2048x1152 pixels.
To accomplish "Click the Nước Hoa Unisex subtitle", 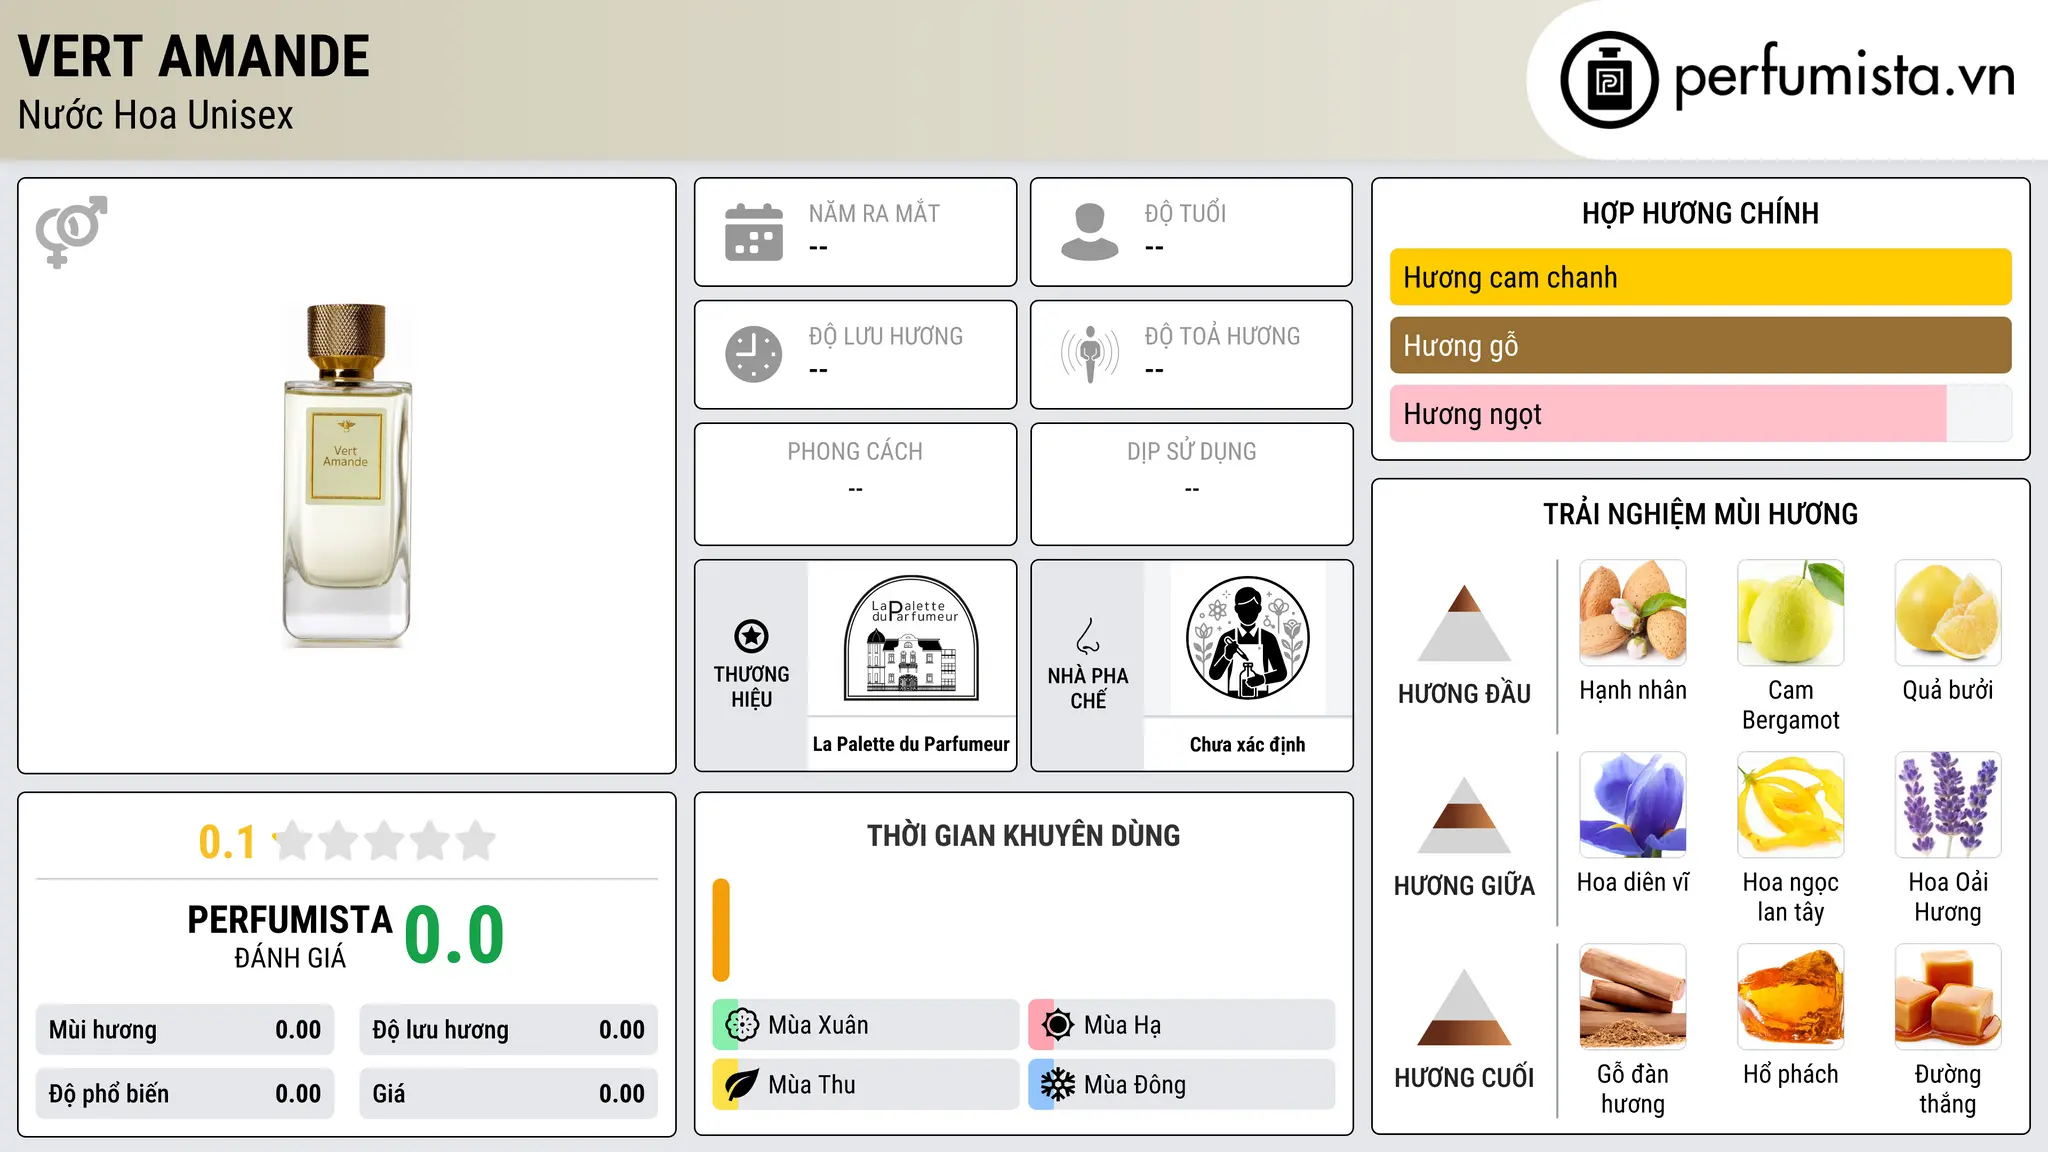I will [x=156, y=115].
